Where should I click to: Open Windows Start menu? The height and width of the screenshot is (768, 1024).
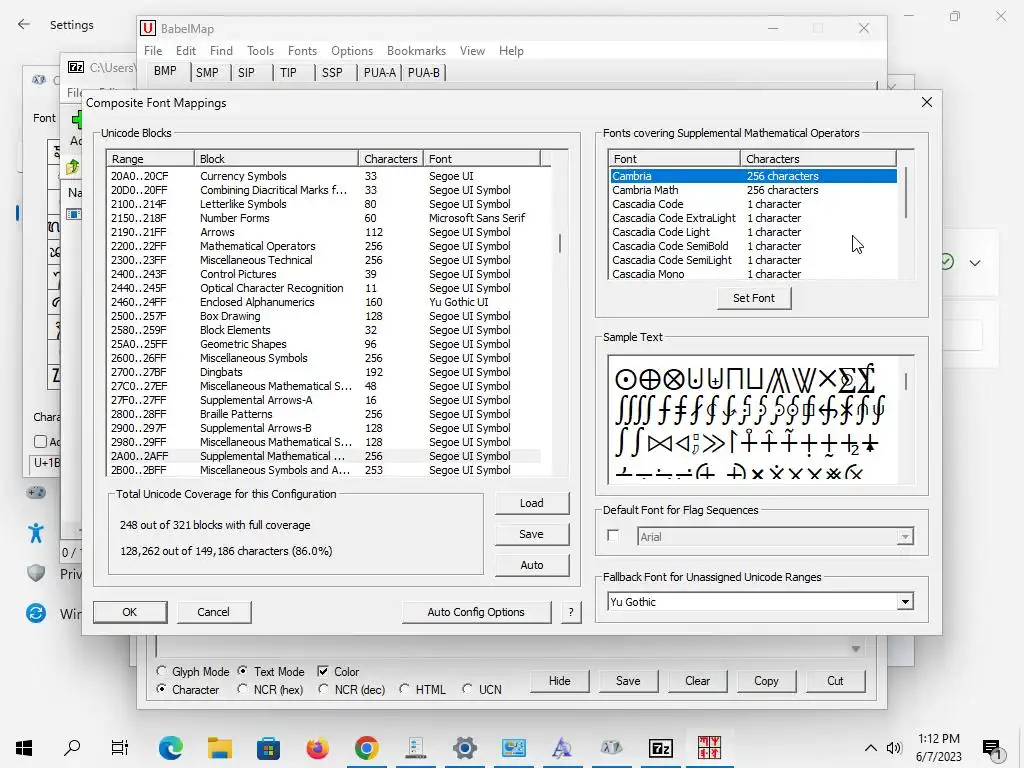[24, 748]
